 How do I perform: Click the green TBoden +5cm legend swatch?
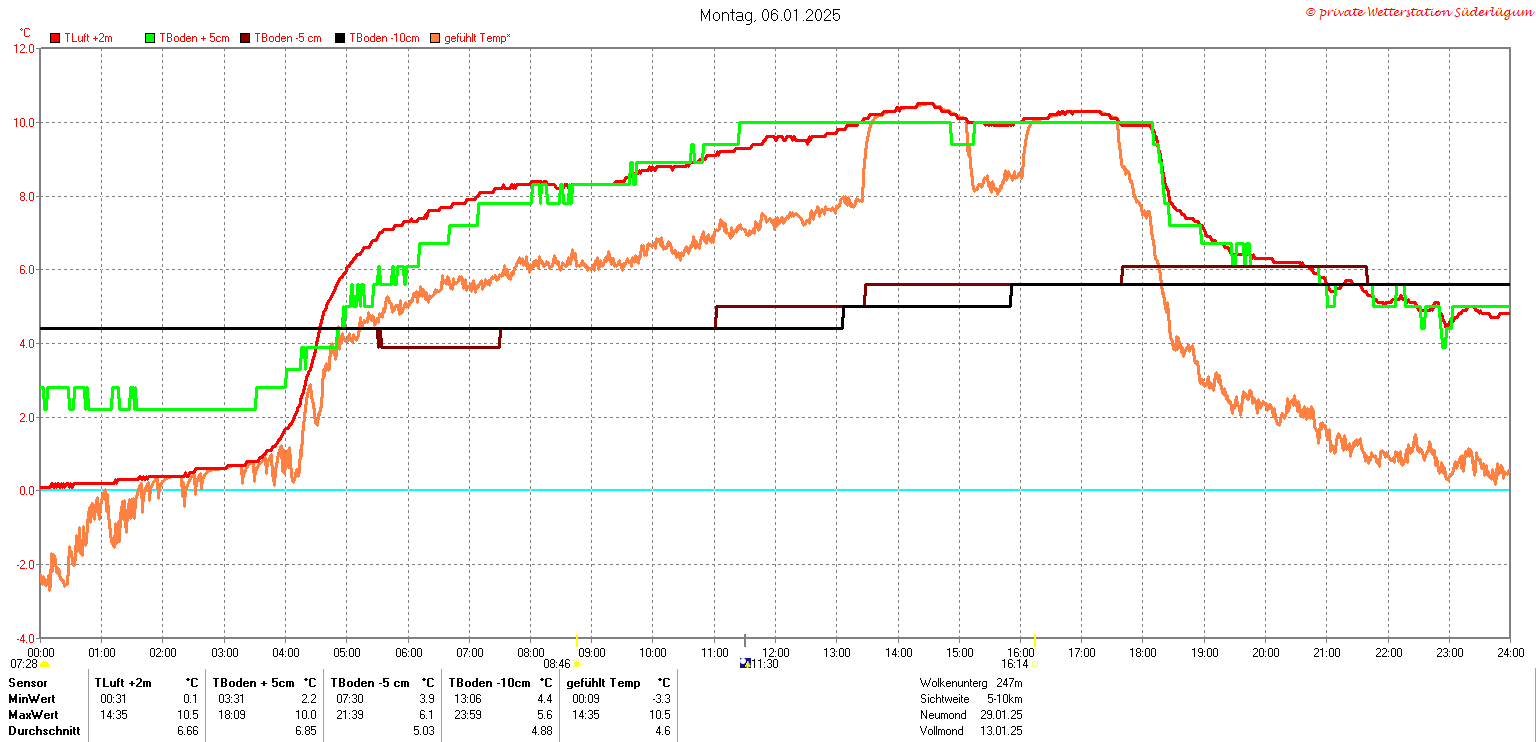[150, 38]
